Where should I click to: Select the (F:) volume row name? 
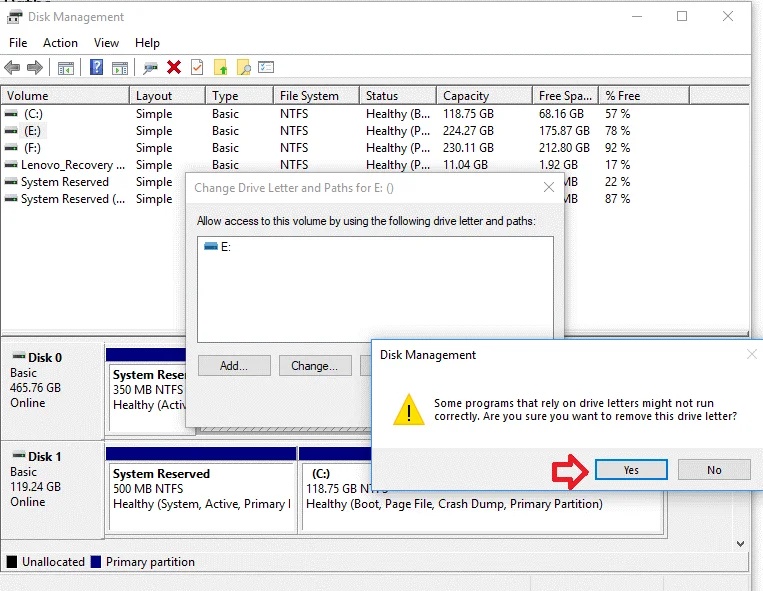tap(33, 148)
